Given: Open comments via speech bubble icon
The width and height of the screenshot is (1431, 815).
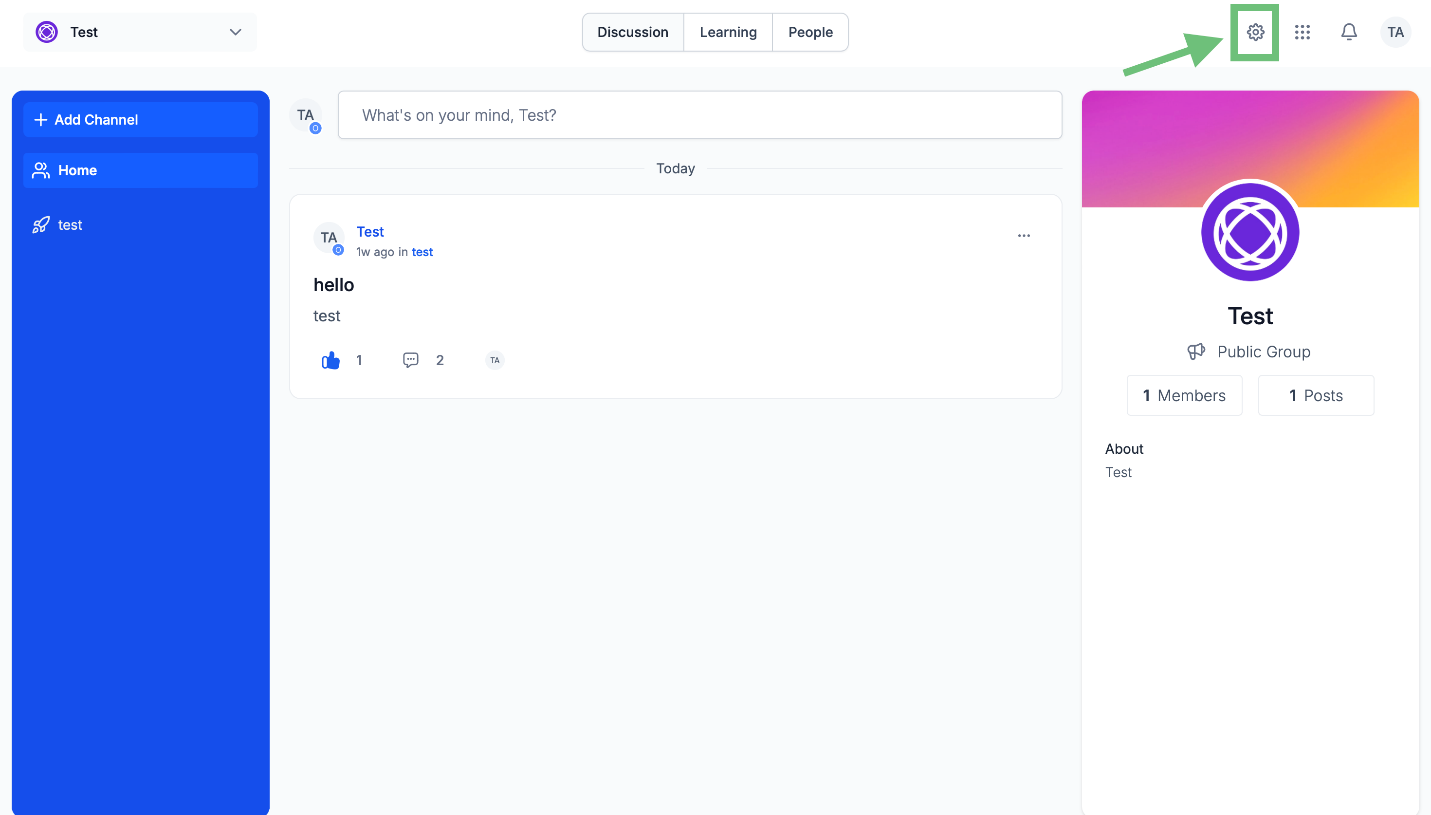Looking at the screenshot, I should [411, 360].
